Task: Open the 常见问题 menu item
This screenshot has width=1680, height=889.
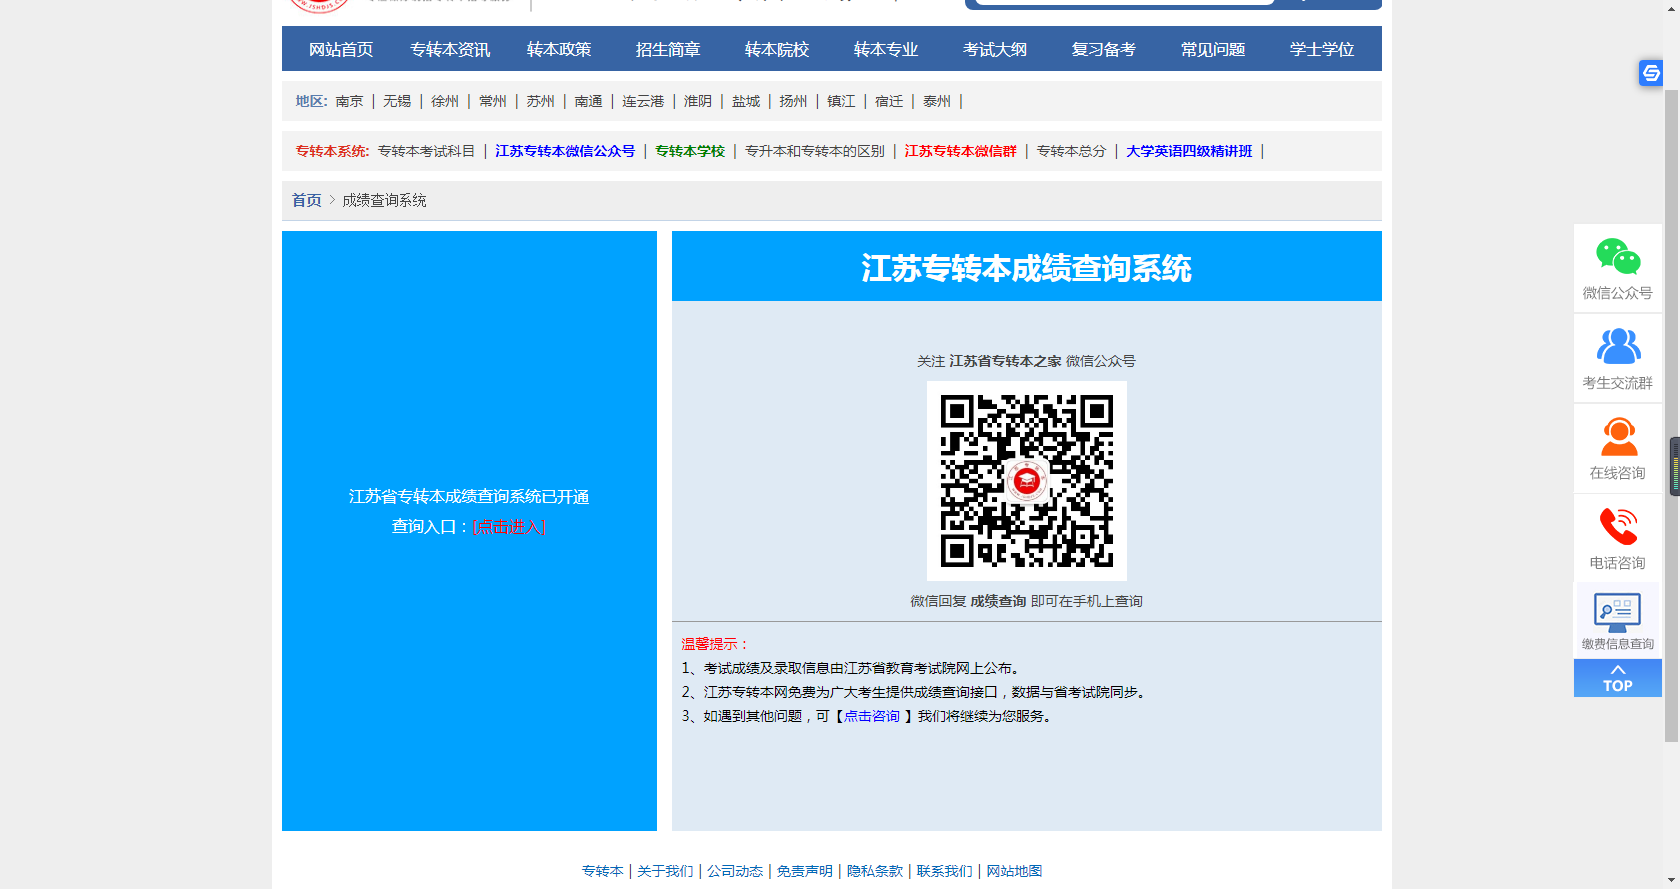Action: (x=1213, y=49)
